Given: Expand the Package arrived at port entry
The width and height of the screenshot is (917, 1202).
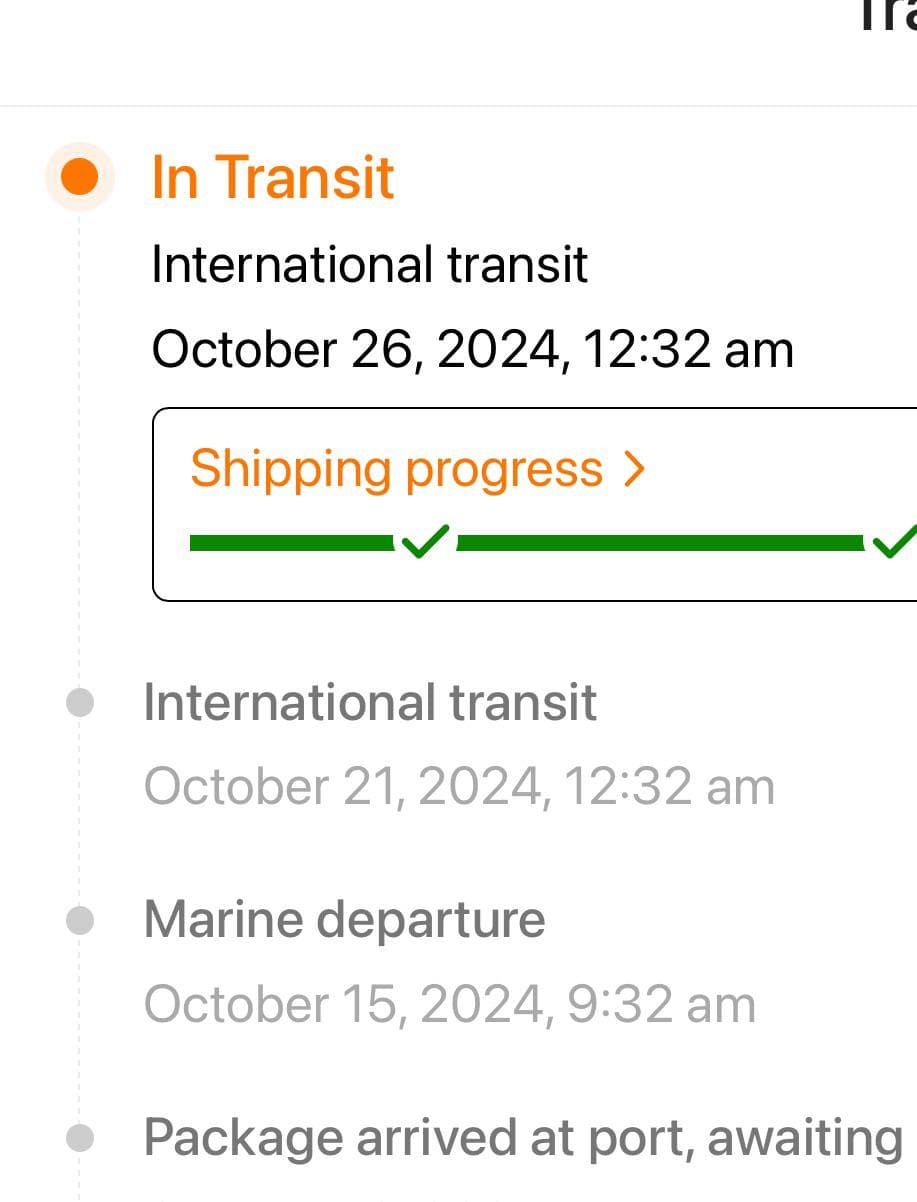Looking at the screenshot, I should pos(520,1137).
